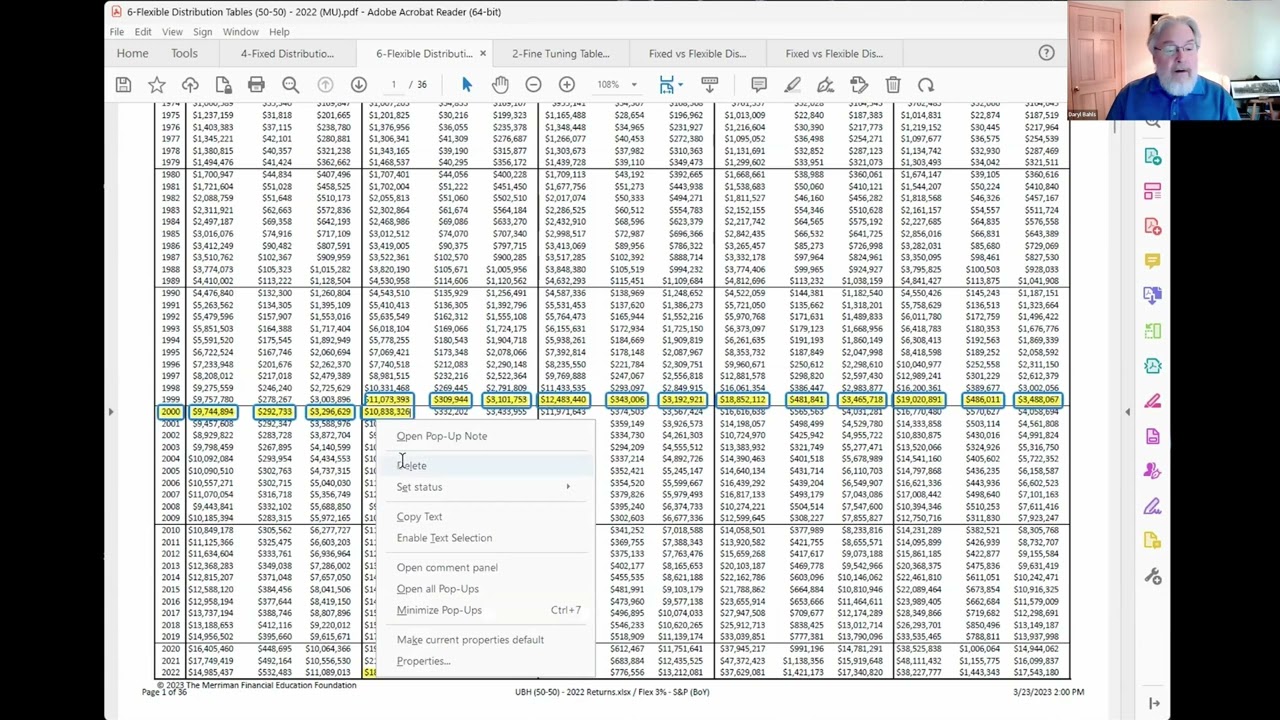Image resolution: width=1280 pixels, height=720 pixels.
Task: Open the teal Compress PDF sidebar tool
Action: [1153, 366]
